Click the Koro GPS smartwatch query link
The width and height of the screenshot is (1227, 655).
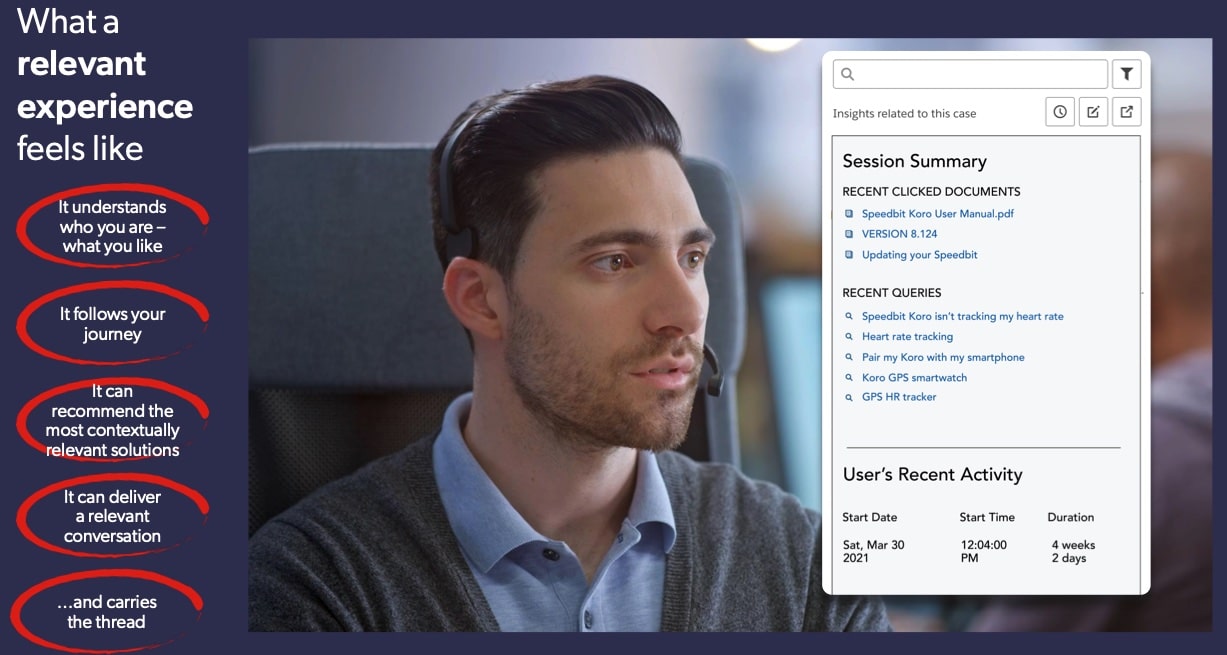pyautogui.click(x=914, y=378)
